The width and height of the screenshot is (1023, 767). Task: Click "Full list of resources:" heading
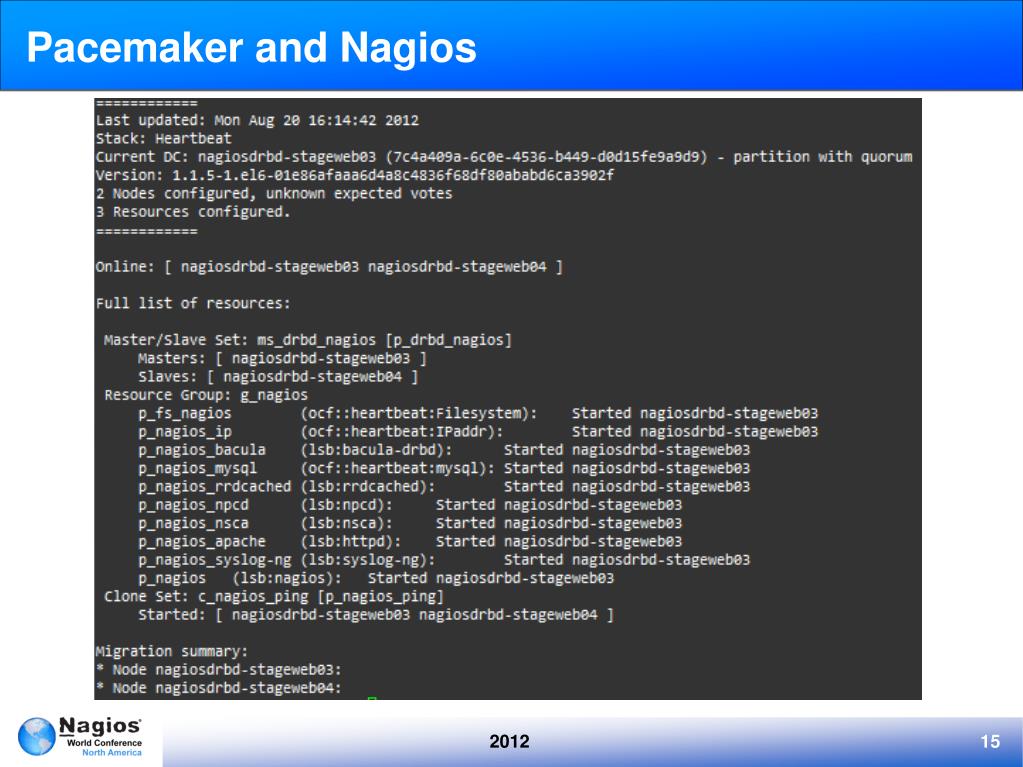[192, 303]
